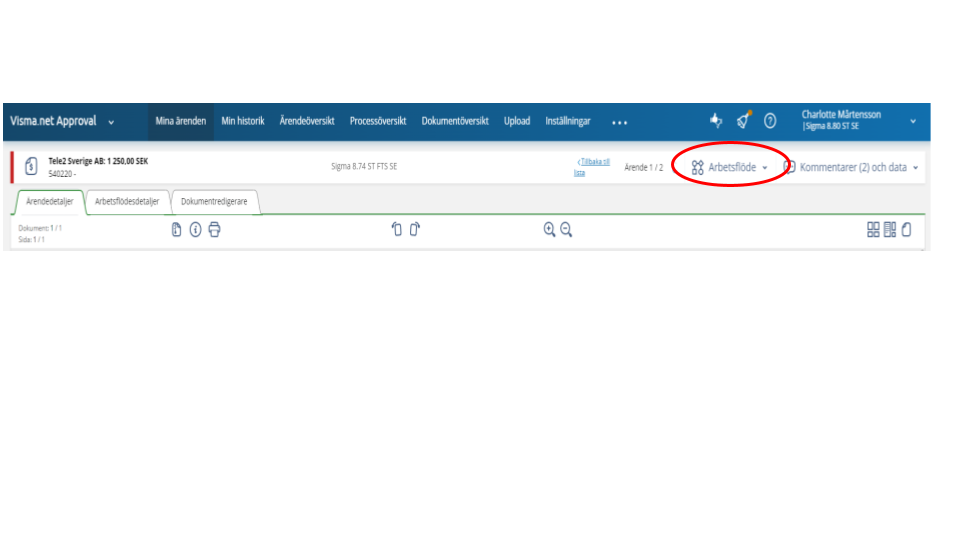Print the document with the printer icon
Screen dimensions: 960x540
(214, 230)
